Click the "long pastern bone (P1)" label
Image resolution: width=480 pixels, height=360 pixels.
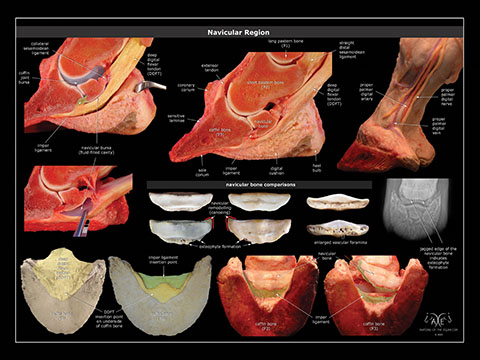pyautogui.click(x=286, y=44)
